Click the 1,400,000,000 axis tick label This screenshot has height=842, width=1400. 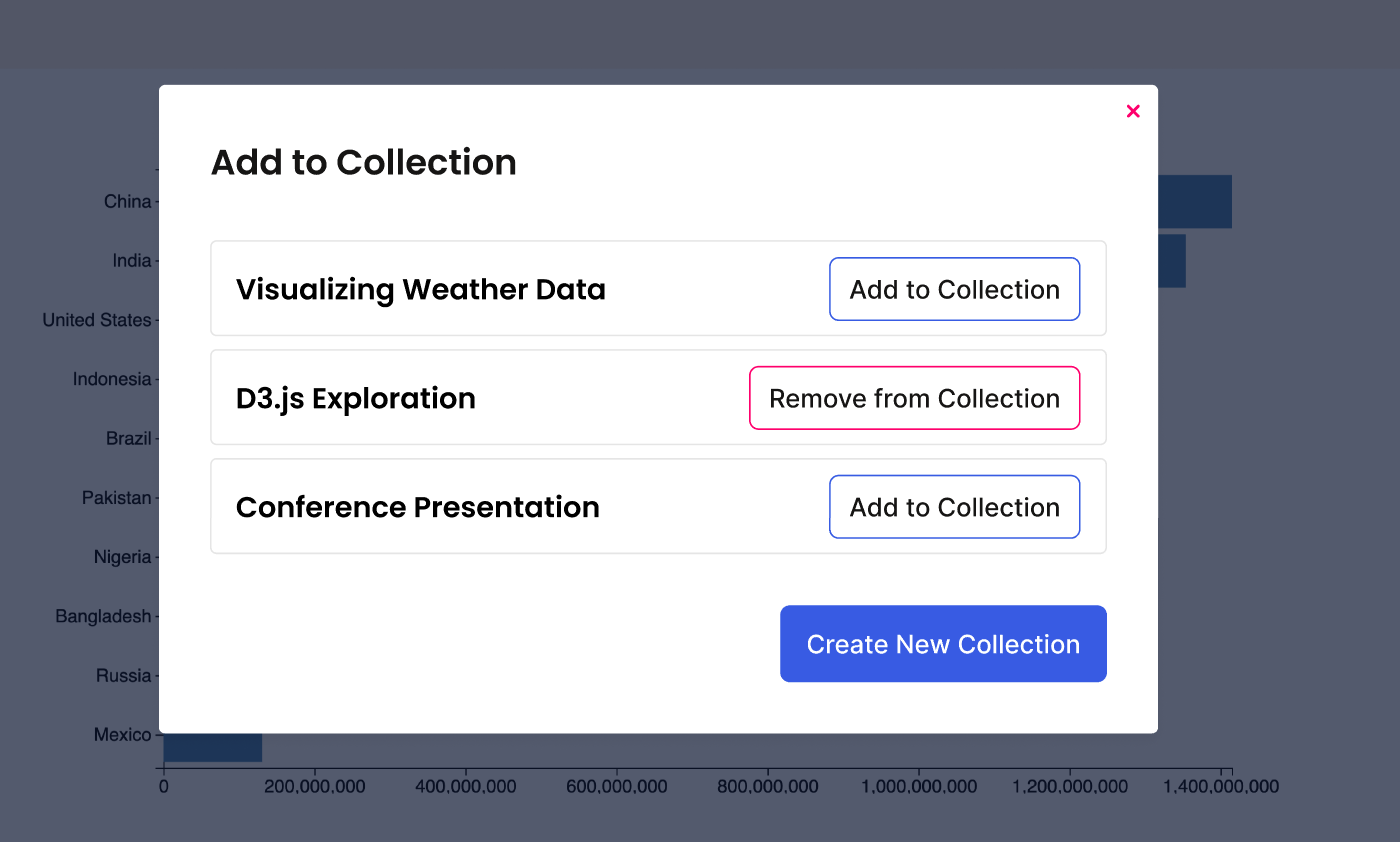coord(1221,787)
